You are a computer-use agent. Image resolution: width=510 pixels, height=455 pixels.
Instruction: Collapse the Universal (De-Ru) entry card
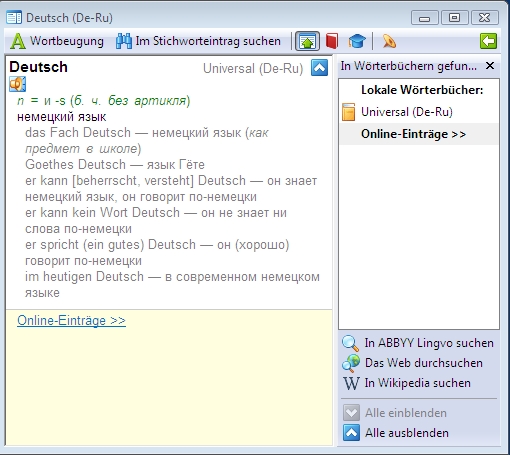319,68
